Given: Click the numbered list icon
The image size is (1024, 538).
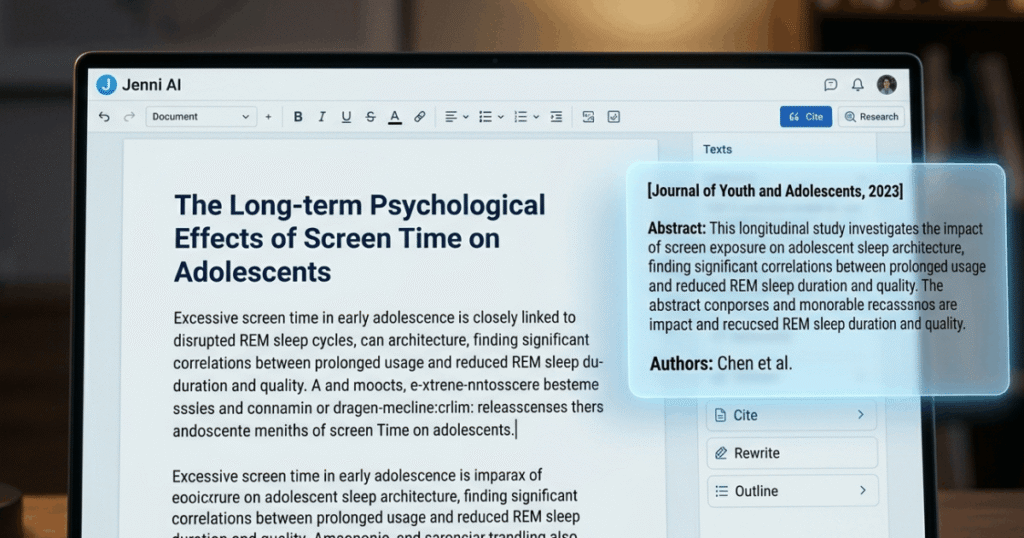Looking at the screenshot, I should point(520,117).
